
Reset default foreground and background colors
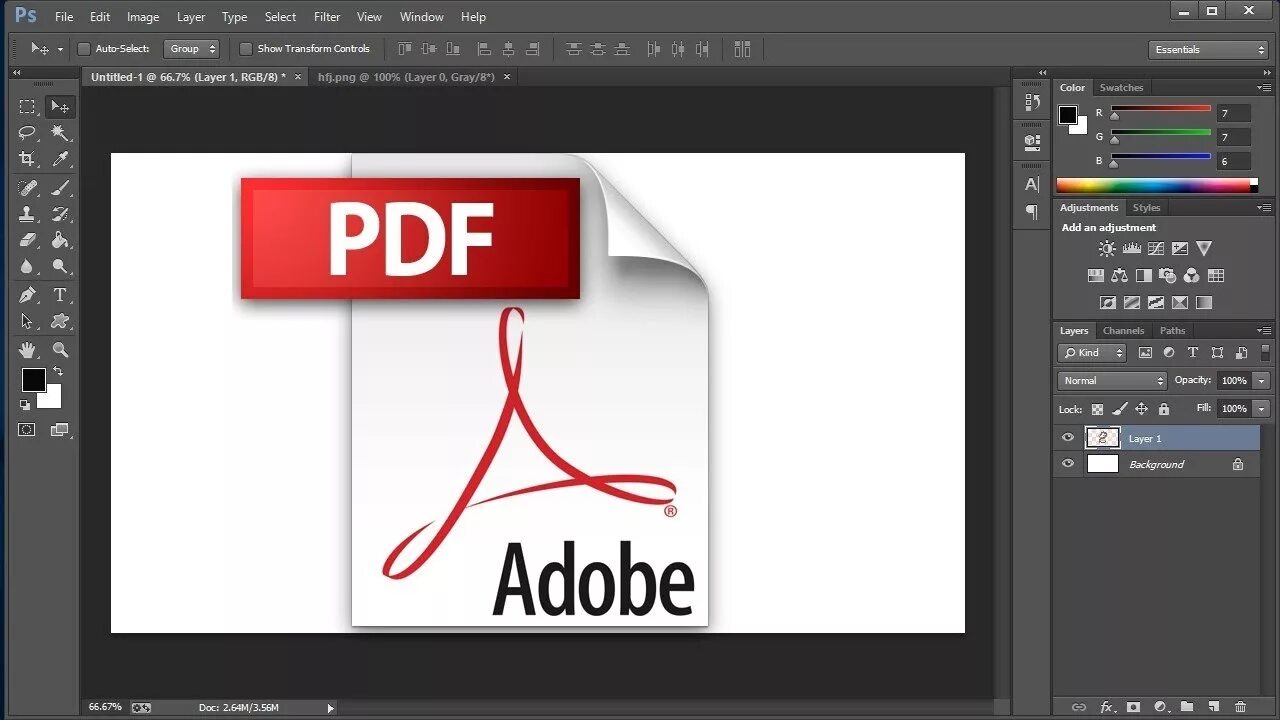point(25,405)
